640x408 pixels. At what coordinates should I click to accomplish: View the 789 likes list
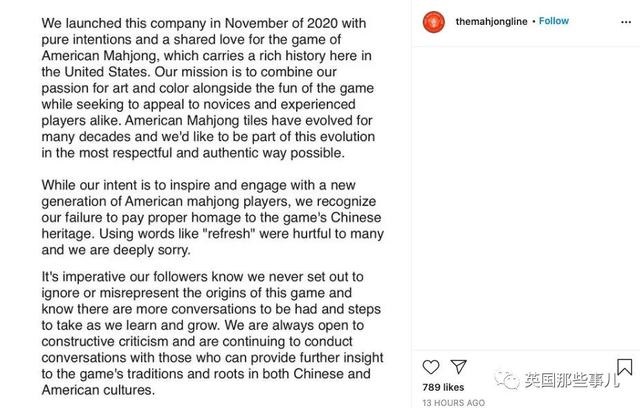445,386
